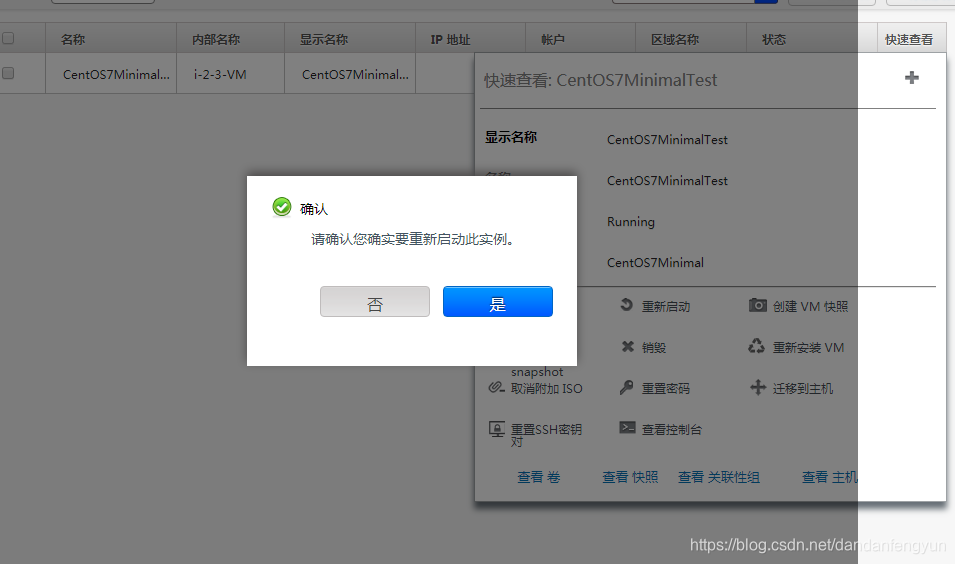Tick the CentOS7MinimalTest row checkbox

coord(8,73)
